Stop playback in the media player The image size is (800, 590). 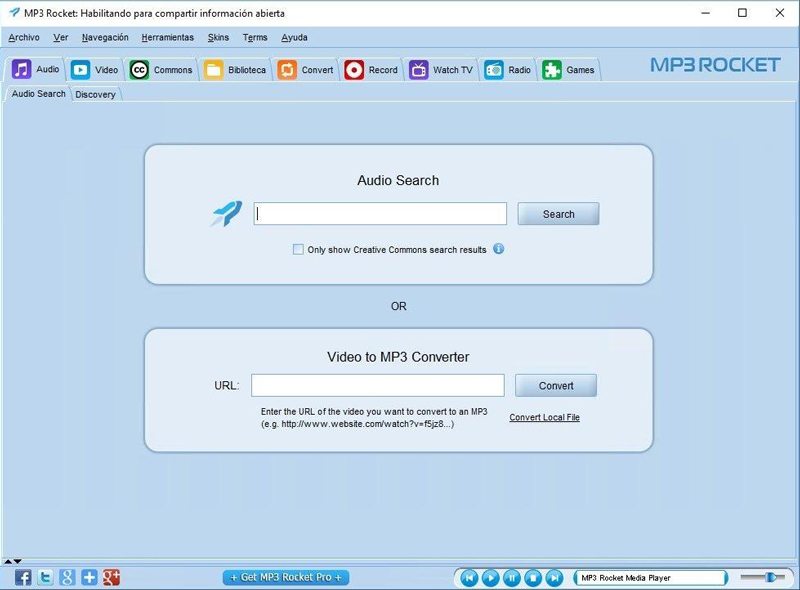pos(533,578)
